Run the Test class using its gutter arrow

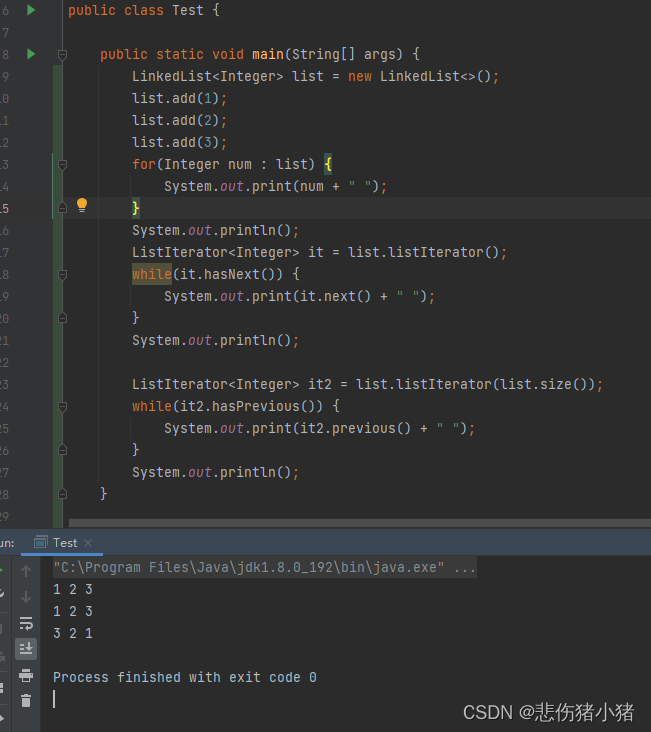click(31, 10)
